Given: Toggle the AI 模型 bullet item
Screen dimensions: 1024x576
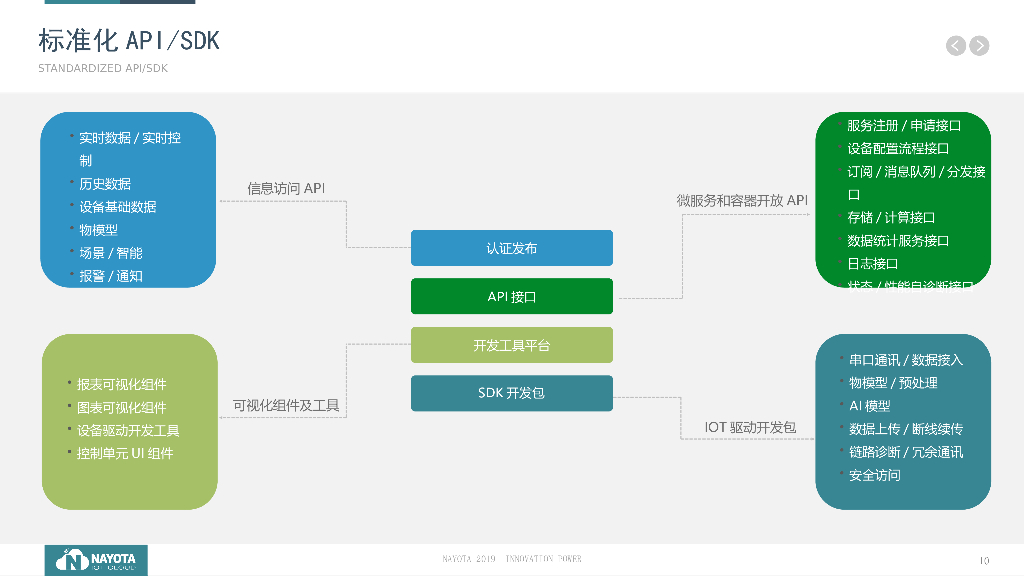Looking at the screenshot, I should (x=870, y=404).
